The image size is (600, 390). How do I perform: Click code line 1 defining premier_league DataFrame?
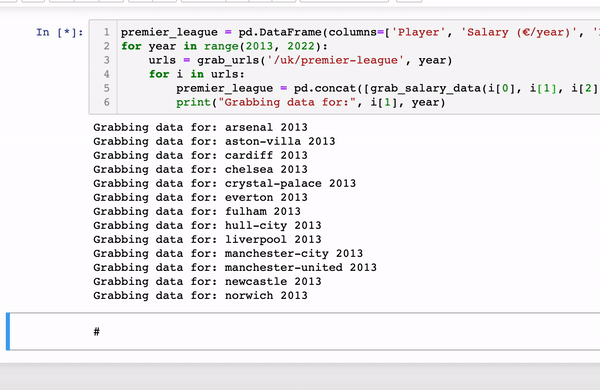[360, 32]
